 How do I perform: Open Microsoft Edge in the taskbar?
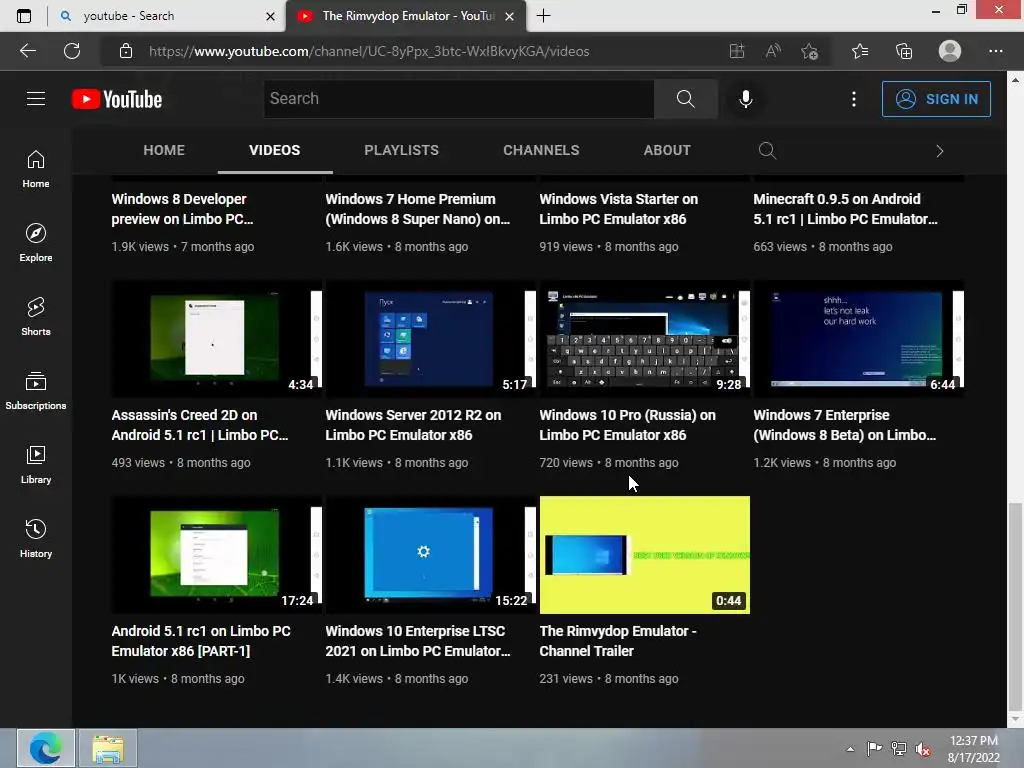[x=46, y=748]
